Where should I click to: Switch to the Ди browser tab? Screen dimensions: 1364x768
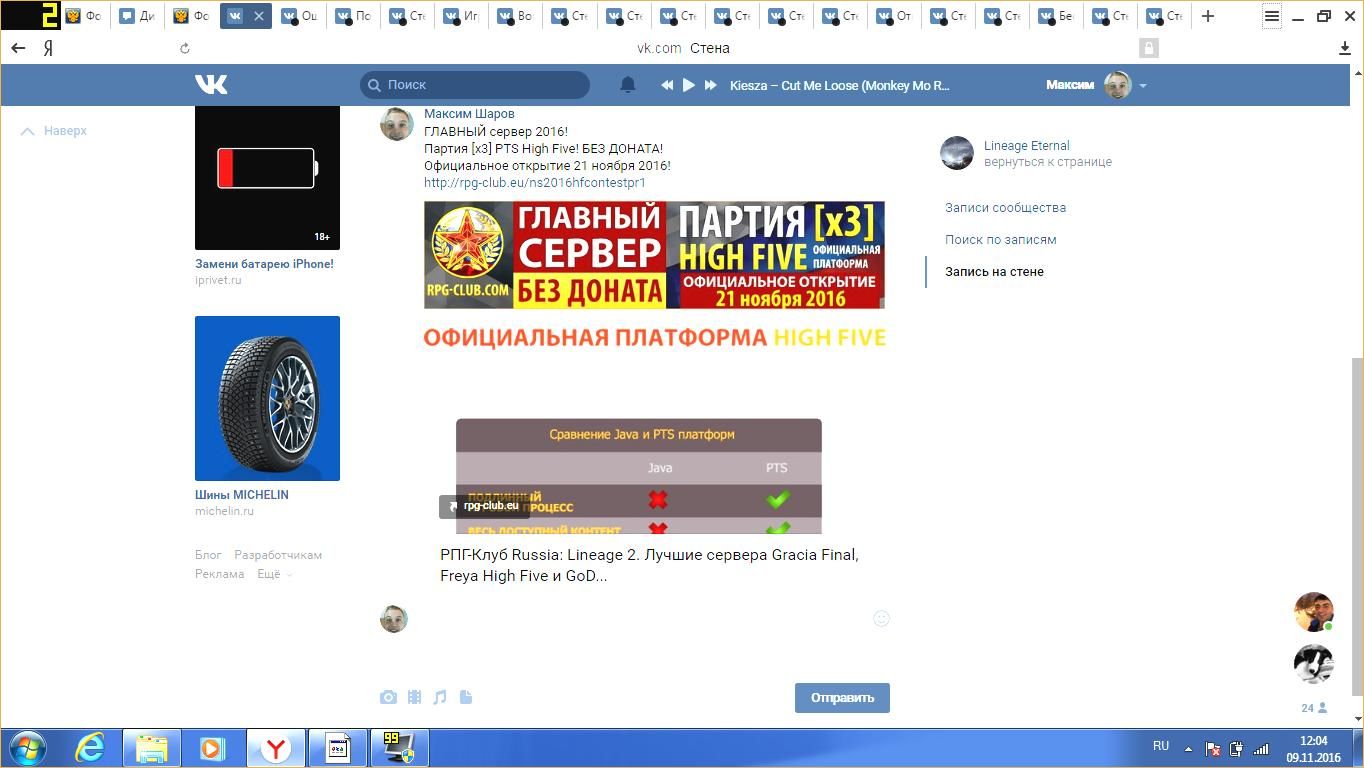[136, 16]
